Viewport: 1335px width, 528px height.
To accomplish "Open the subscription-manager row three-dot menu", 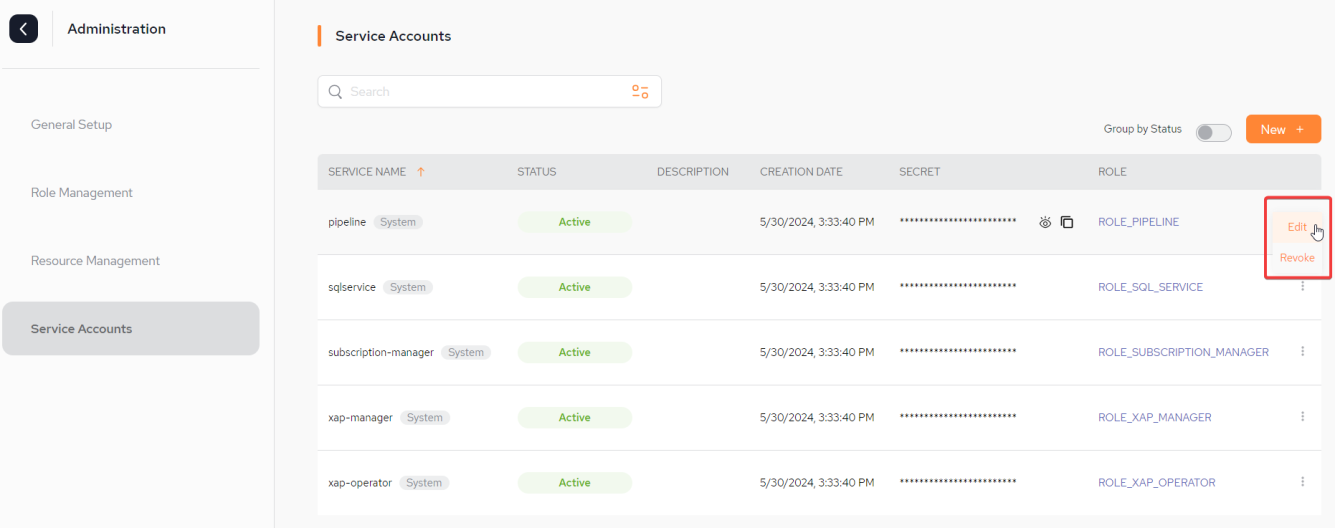I will [x=1302, y=352].
